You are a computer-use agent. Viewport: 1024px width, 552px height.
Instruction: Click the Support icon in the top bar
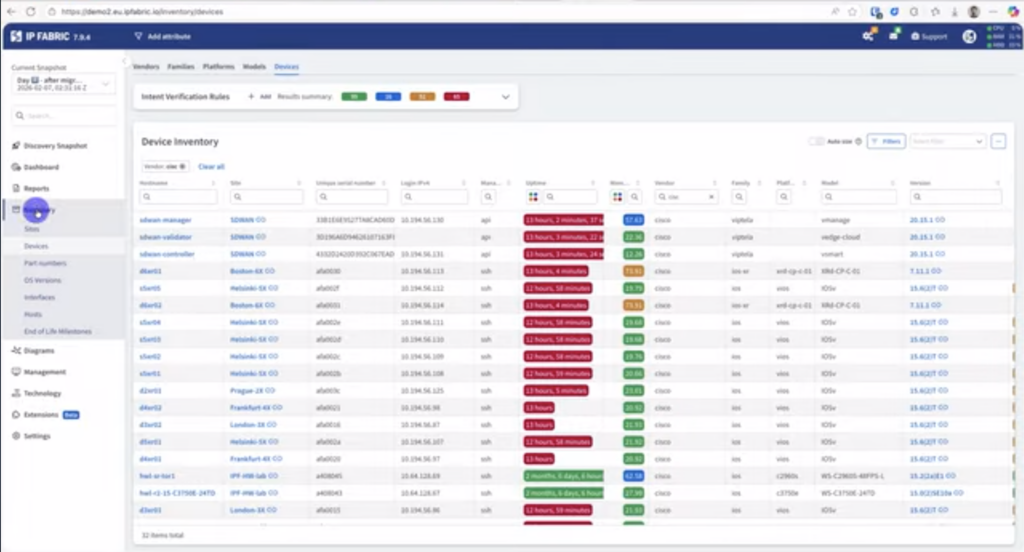click(x=915, y=37)
